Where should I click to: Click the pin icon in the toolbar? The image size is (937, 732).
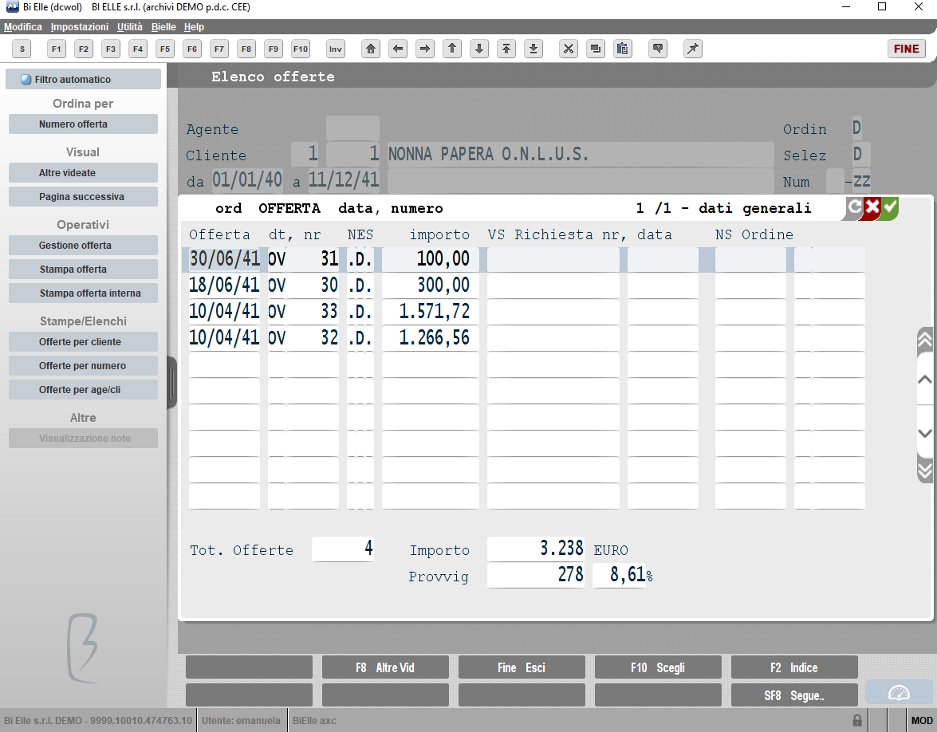[x=693, y=49]
